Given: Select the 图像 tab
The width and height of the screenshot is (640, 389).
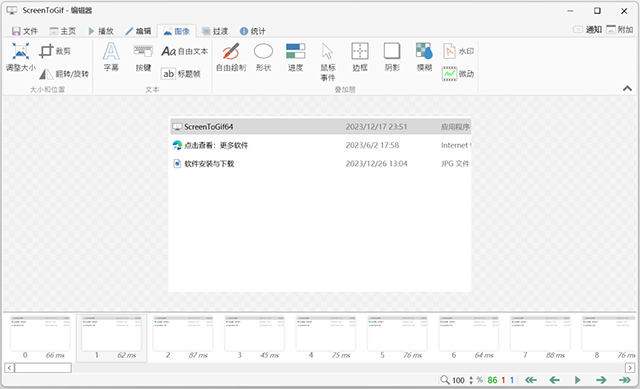Looking at the screenshot, I should 177,31.
